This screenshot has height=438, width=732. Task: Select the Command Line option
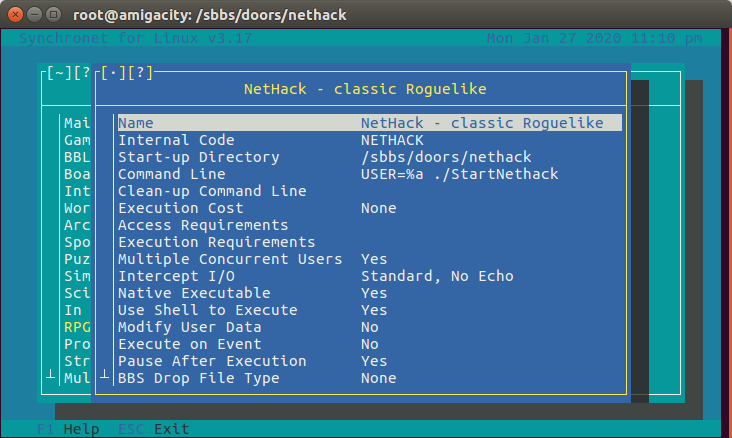pyautogui.click(x=370, y=174)
